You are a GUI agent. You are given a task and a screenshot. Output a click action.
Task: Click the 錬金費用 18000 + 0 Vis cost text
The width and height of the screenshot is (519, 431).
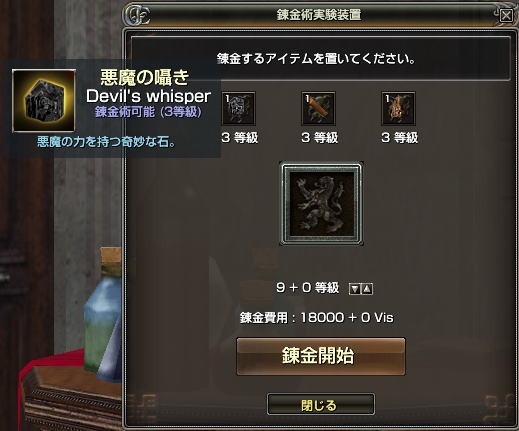click(316, 317)
